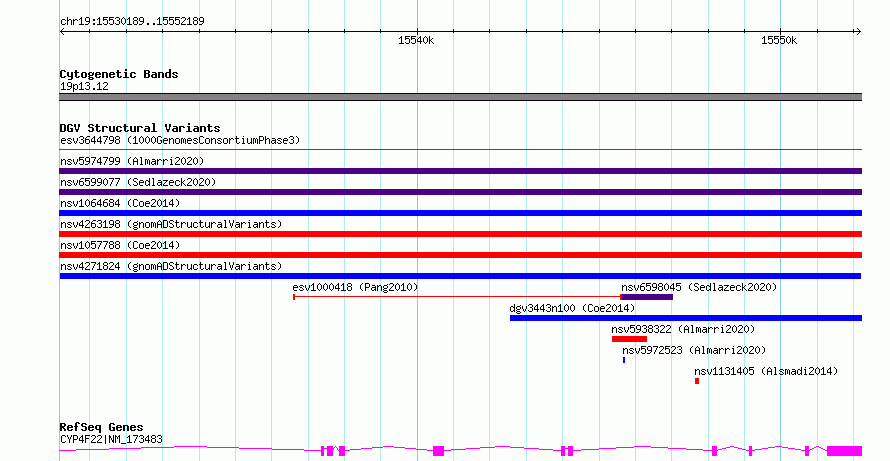Click the 19p13.12 band label
Screen dimensions: 890x461
(x=84, y=86)
